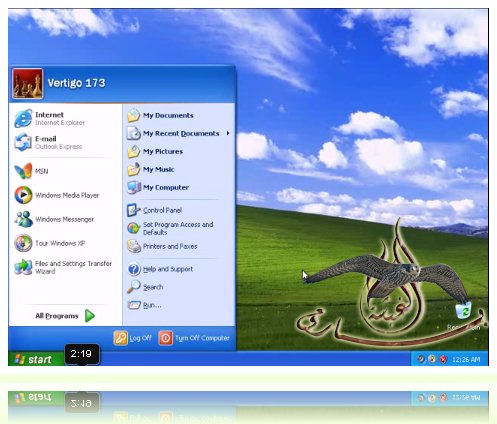Click the Start button on the taskbar

coord(36,359)
